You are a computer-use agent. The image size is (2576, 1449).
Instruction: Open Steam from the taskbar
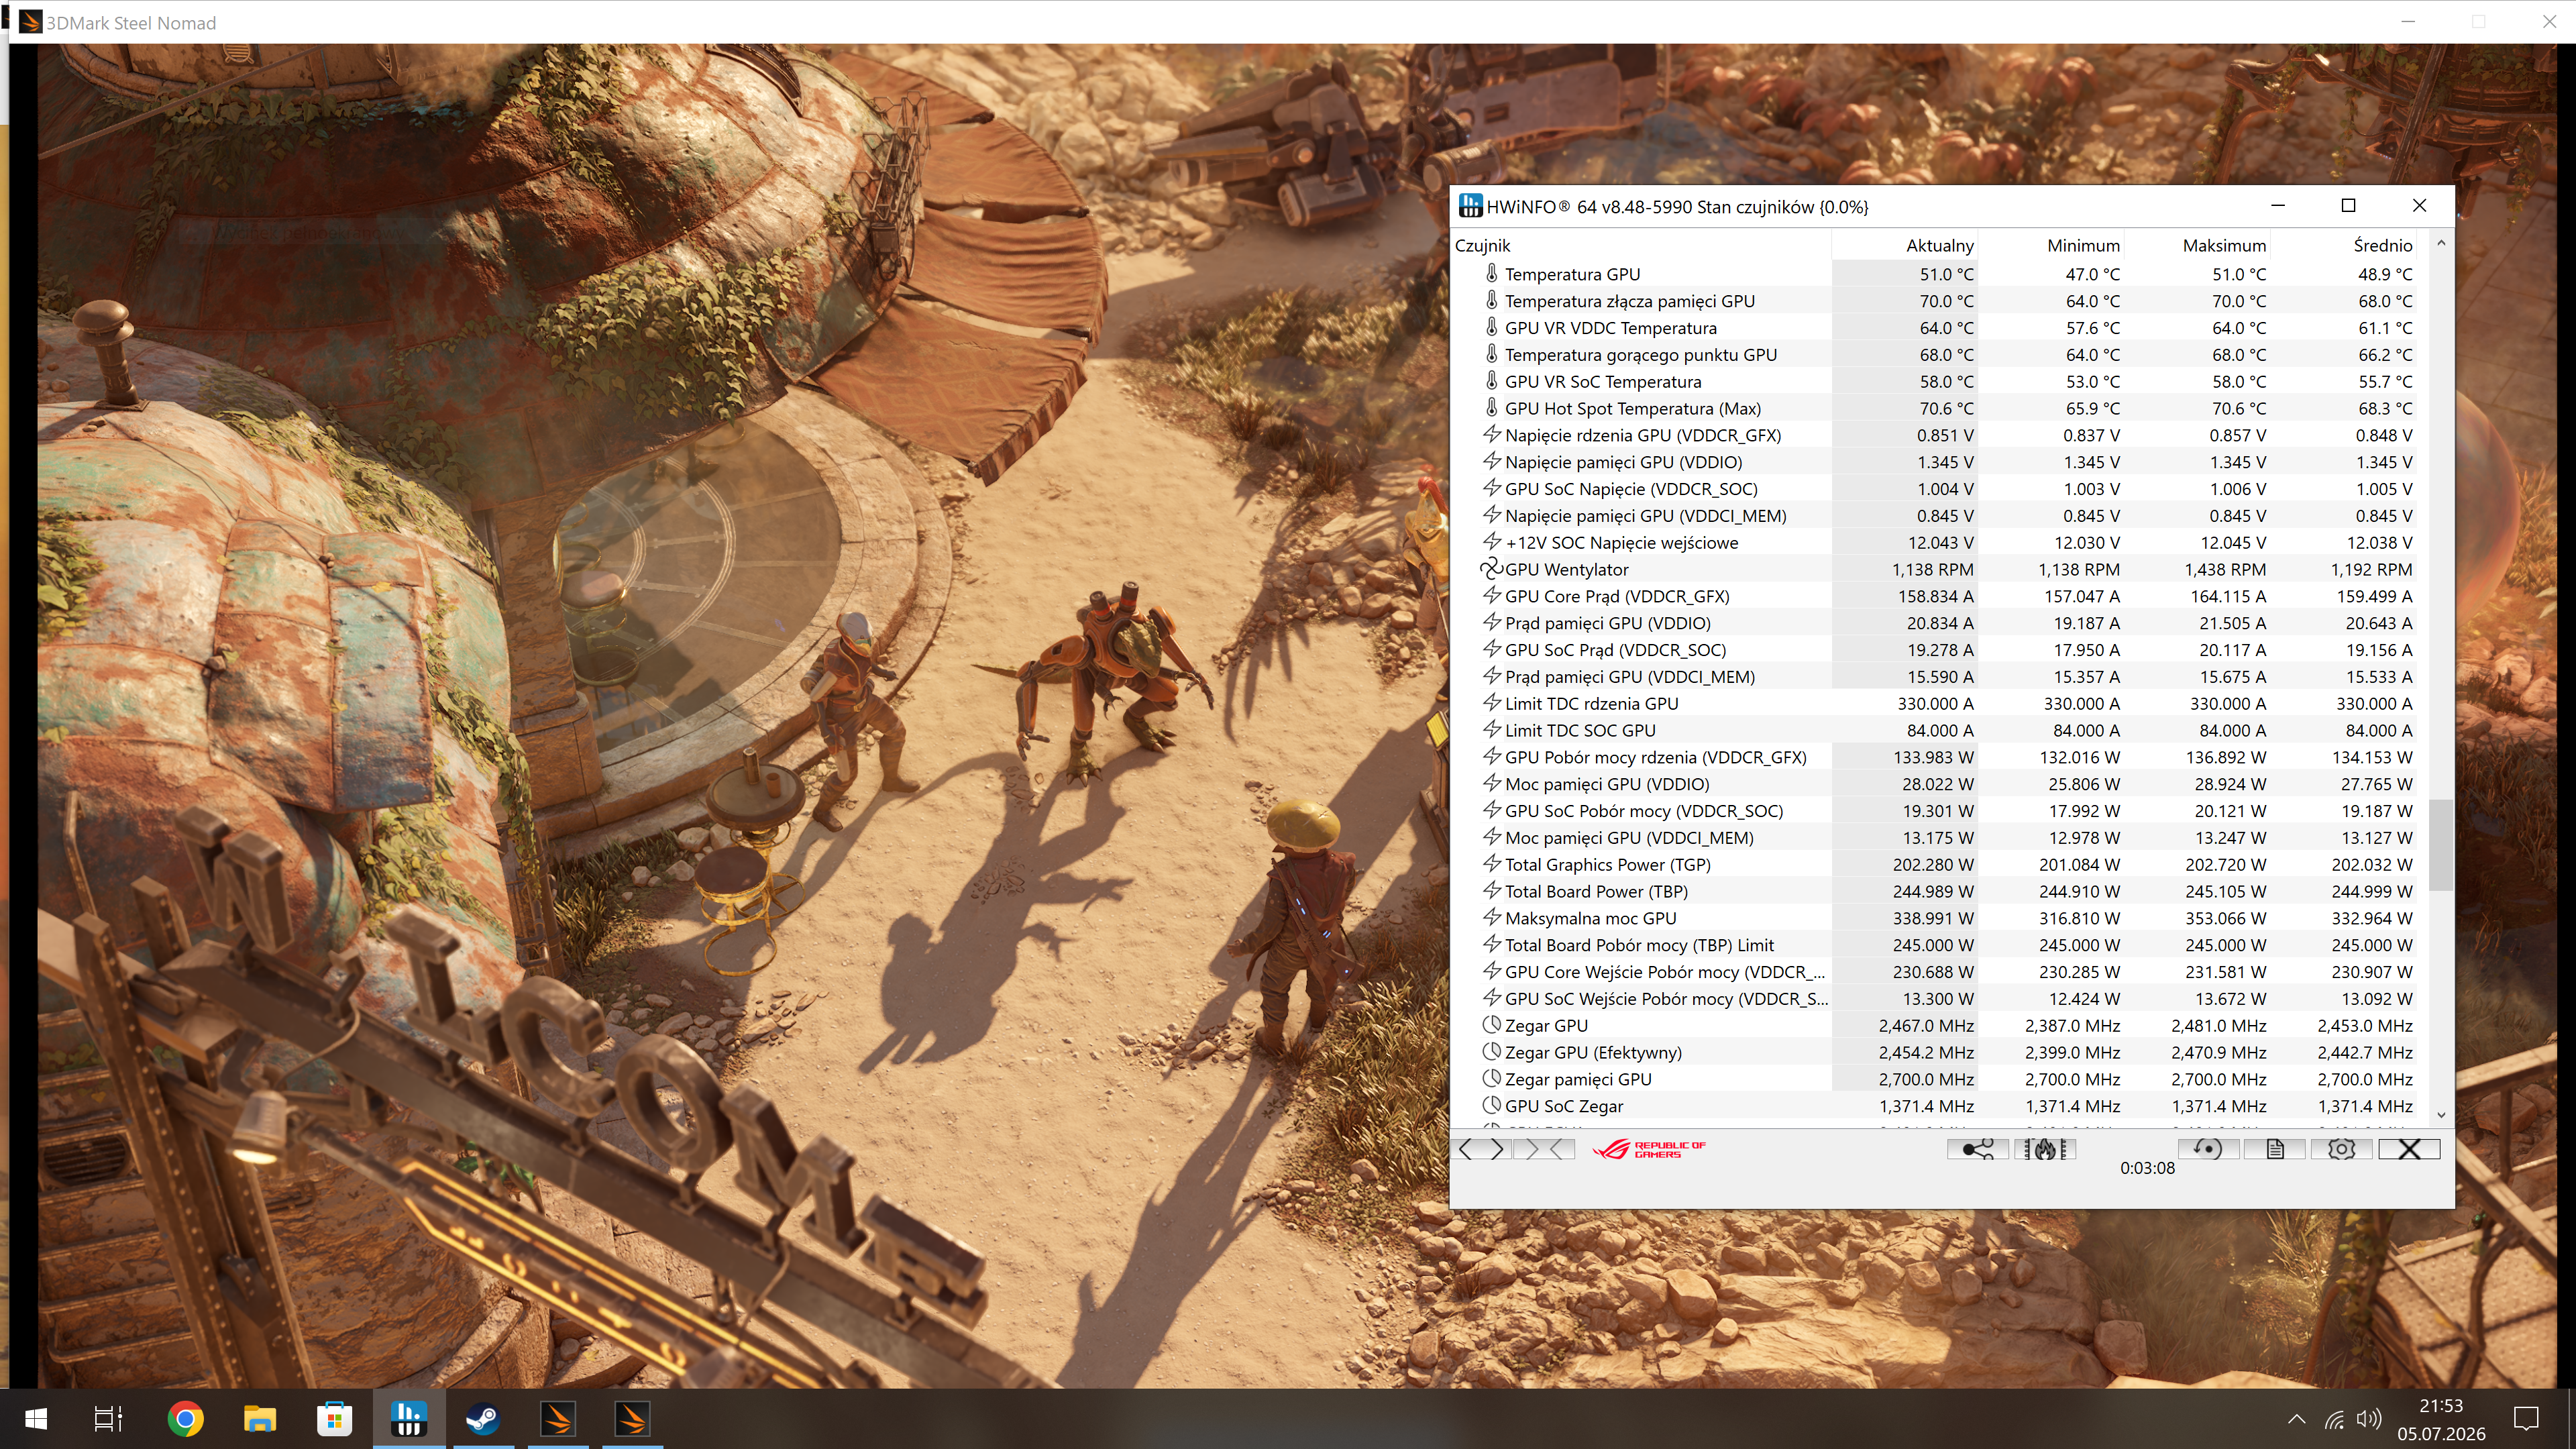[x=483, y=1418]
